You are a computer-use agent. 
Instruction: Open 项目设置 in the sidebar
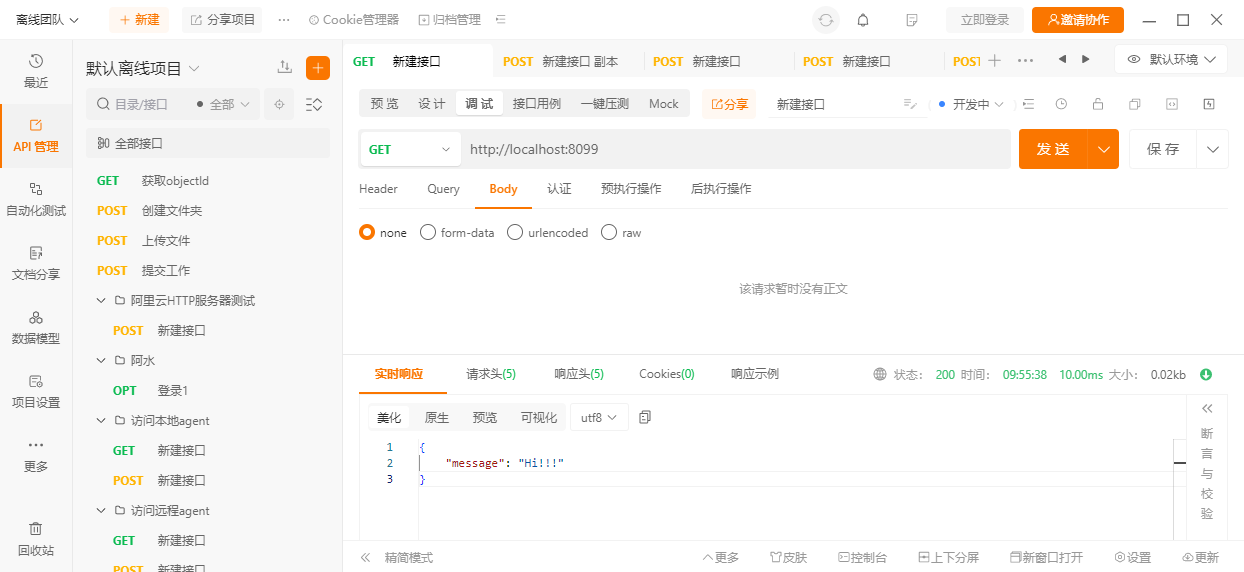point(36,391)
